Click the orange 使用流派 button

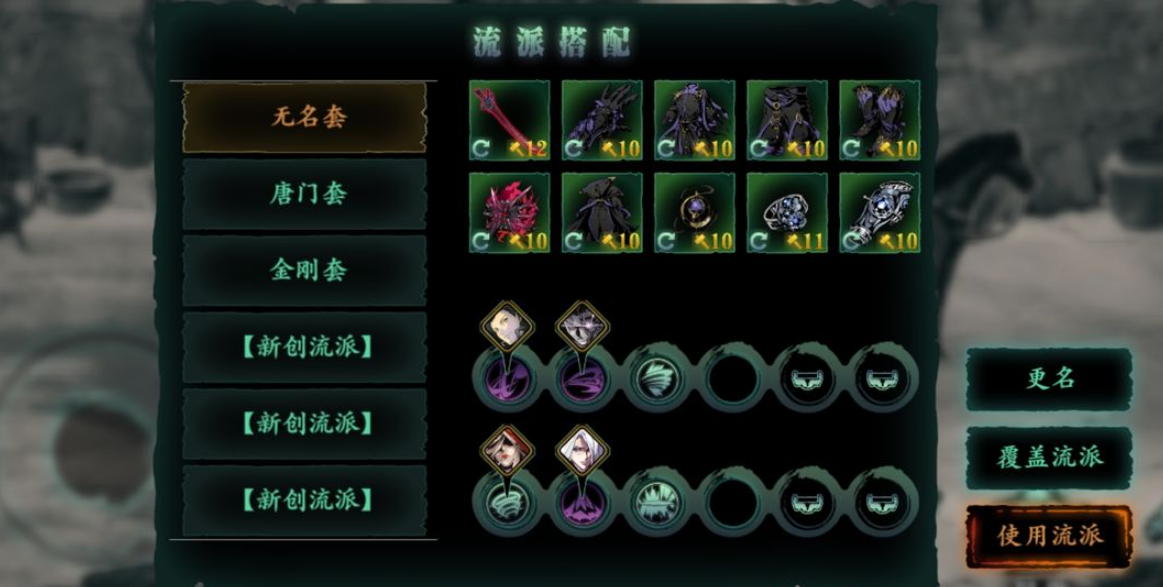(1050, 536)
